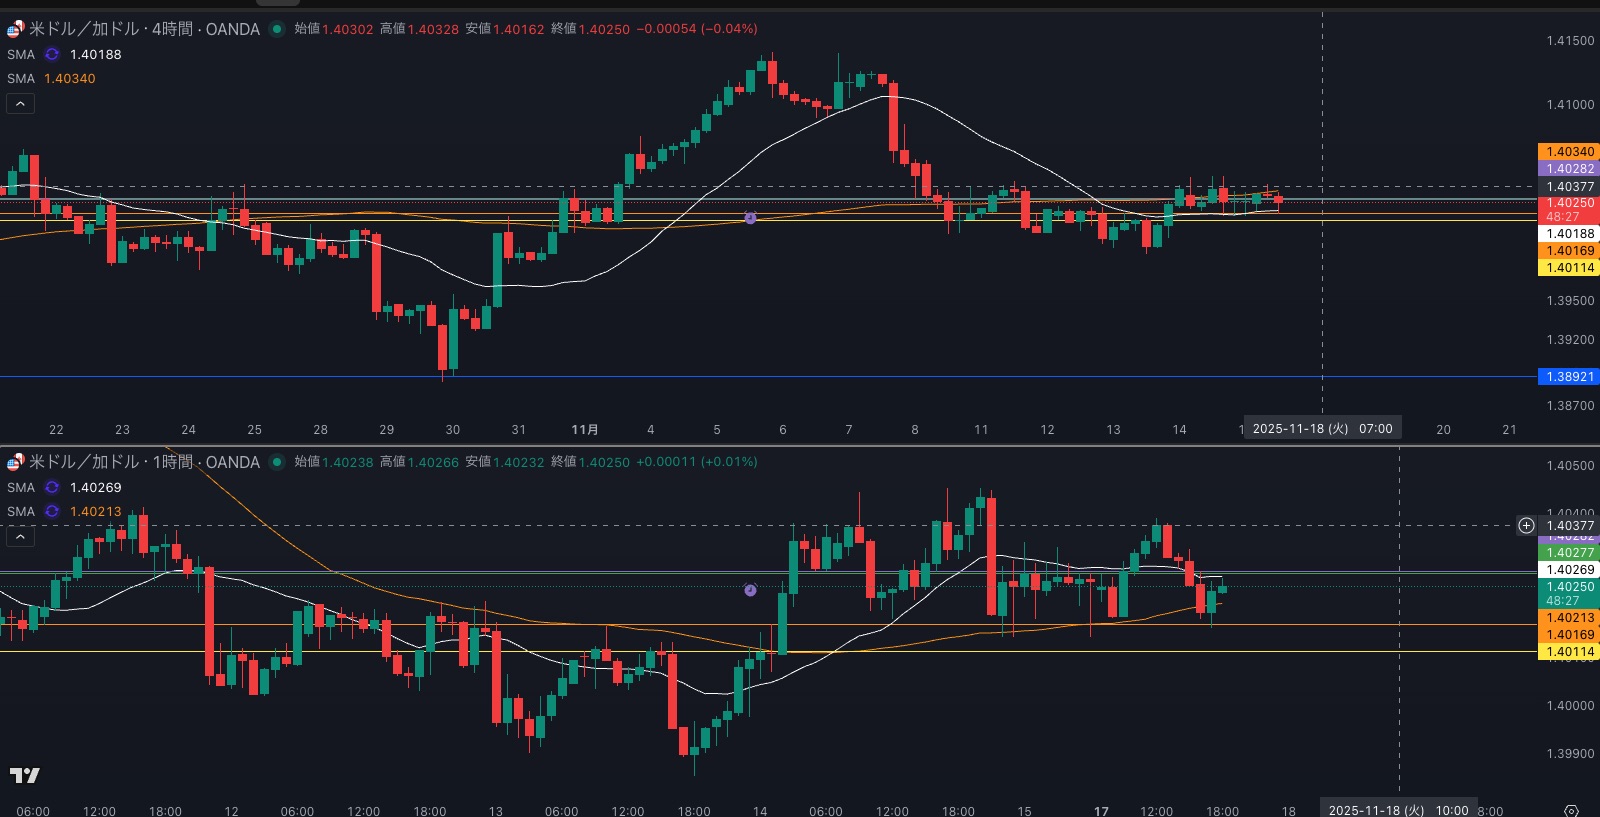Click the TradingView logo in lower chart
This screenshot has width=1600, height=817.
pos(25,776)
